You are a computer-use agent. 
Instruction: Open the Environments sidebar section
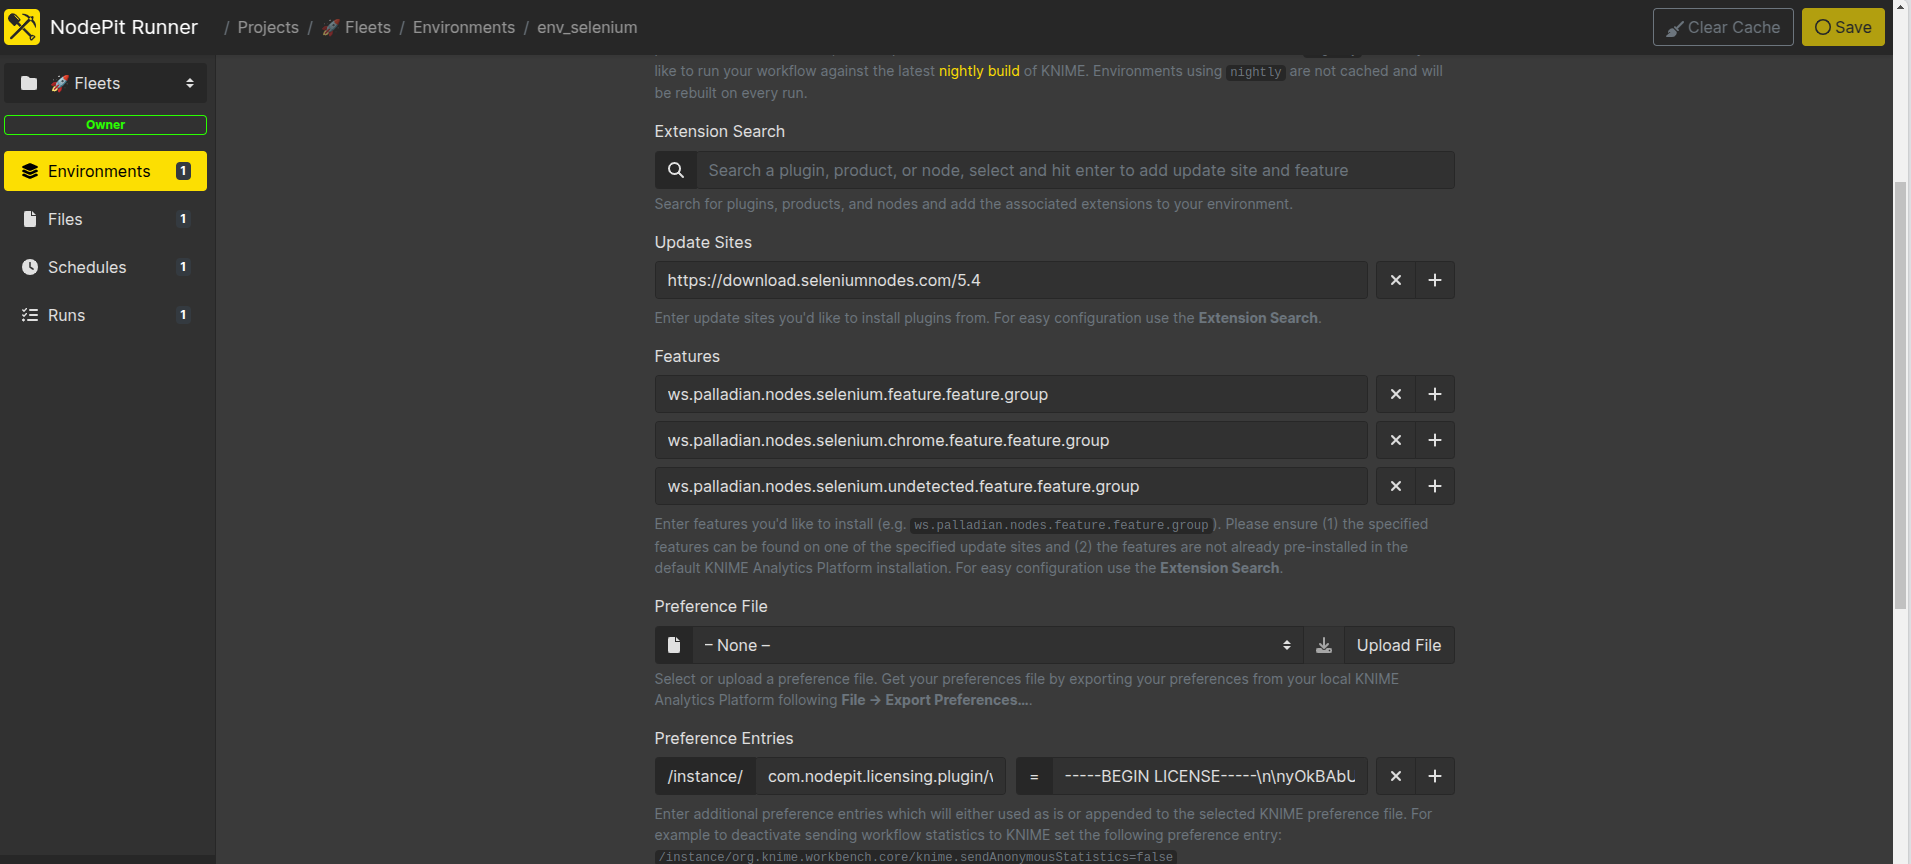click(x=106, y=171)
